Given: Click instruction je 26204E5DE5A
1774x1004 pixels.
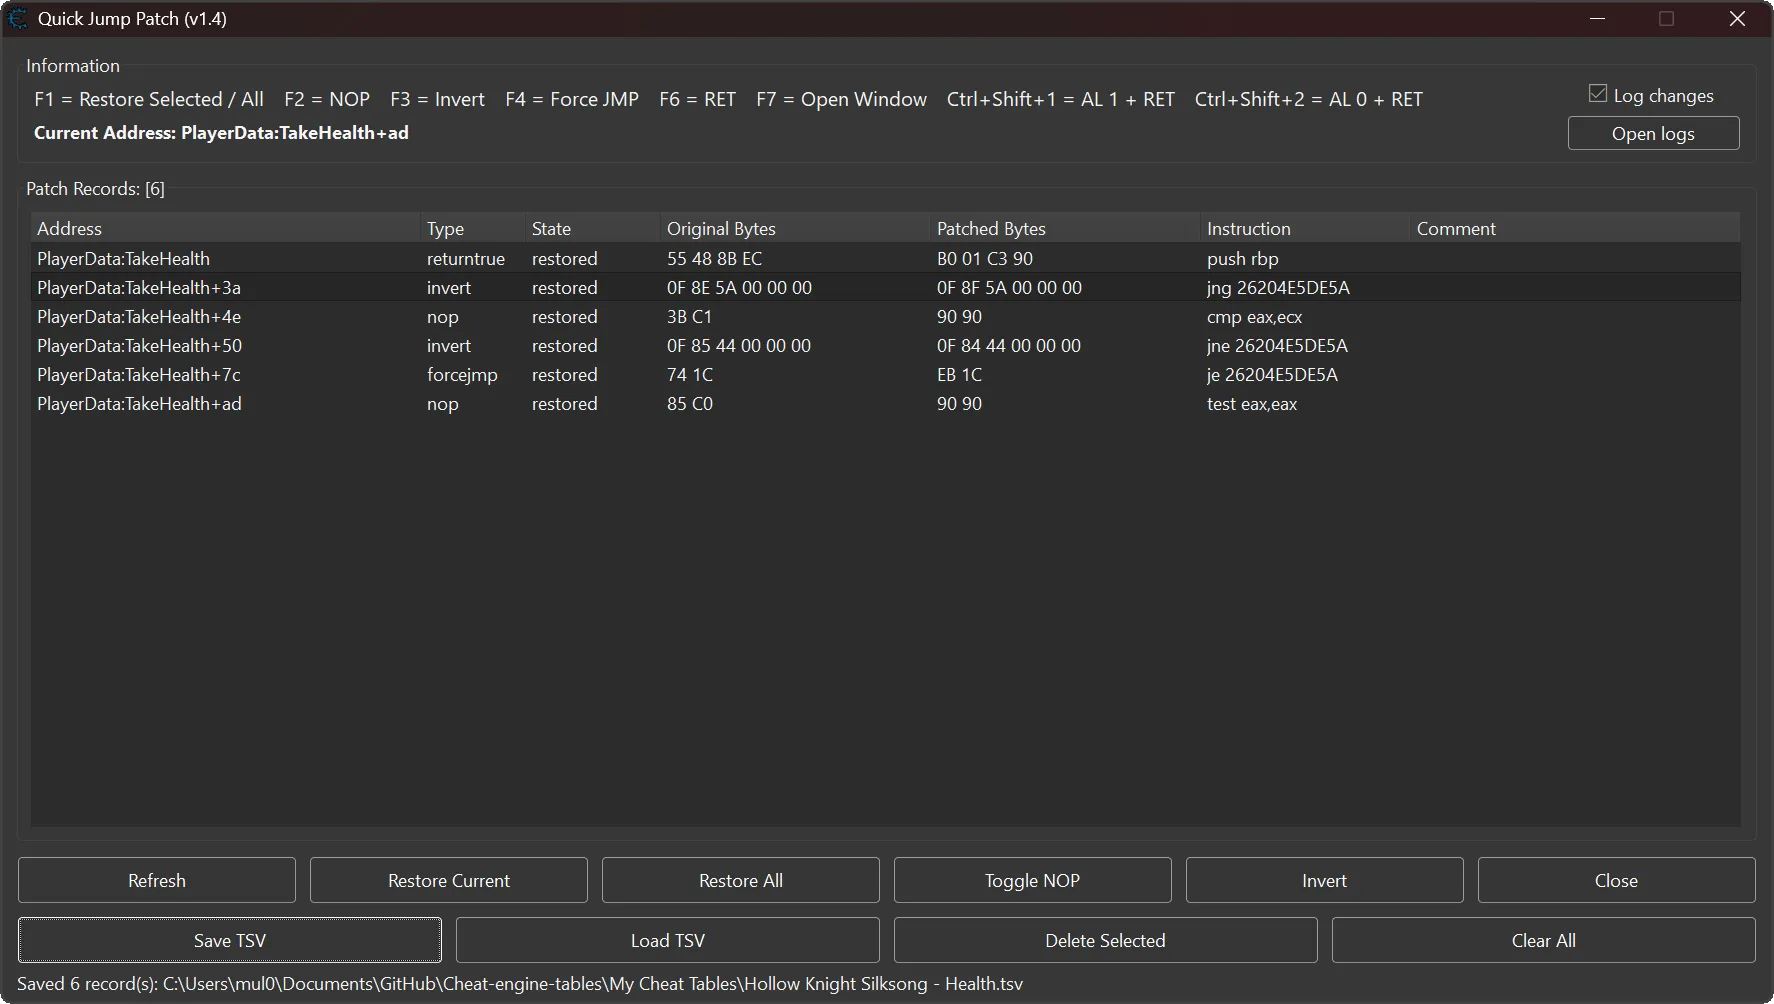Looking at the screenshot, I should (x=1272, y=375).
